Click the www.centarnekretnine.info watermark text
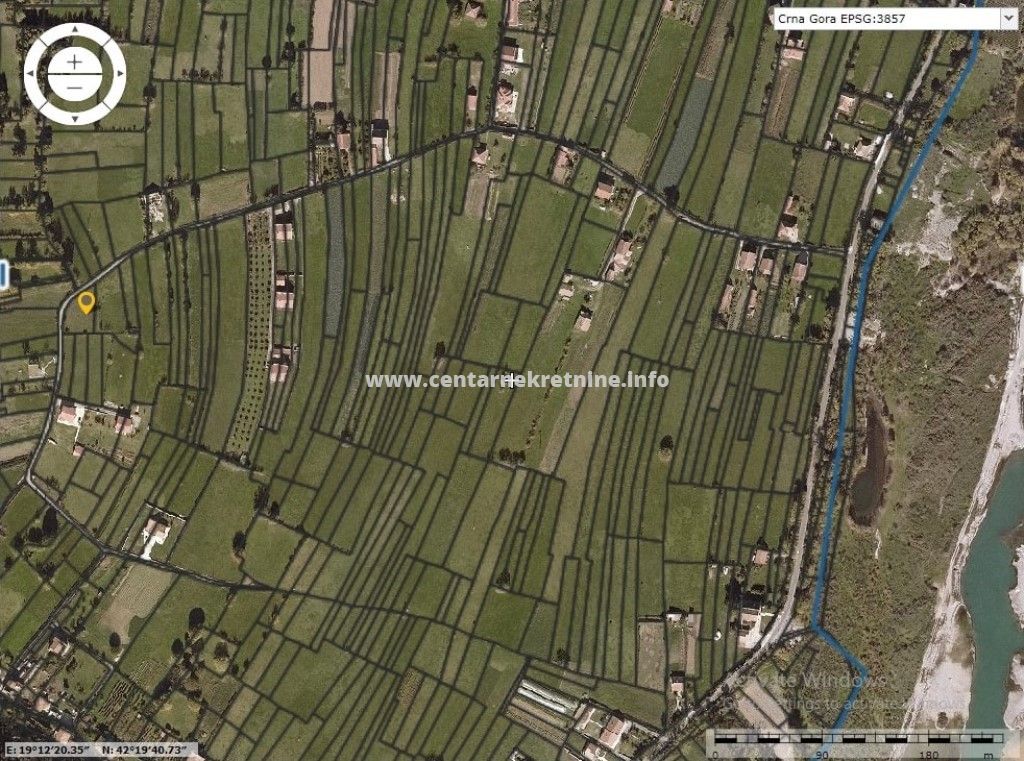This screenshot has width=1024, height=761. point(517,380)
